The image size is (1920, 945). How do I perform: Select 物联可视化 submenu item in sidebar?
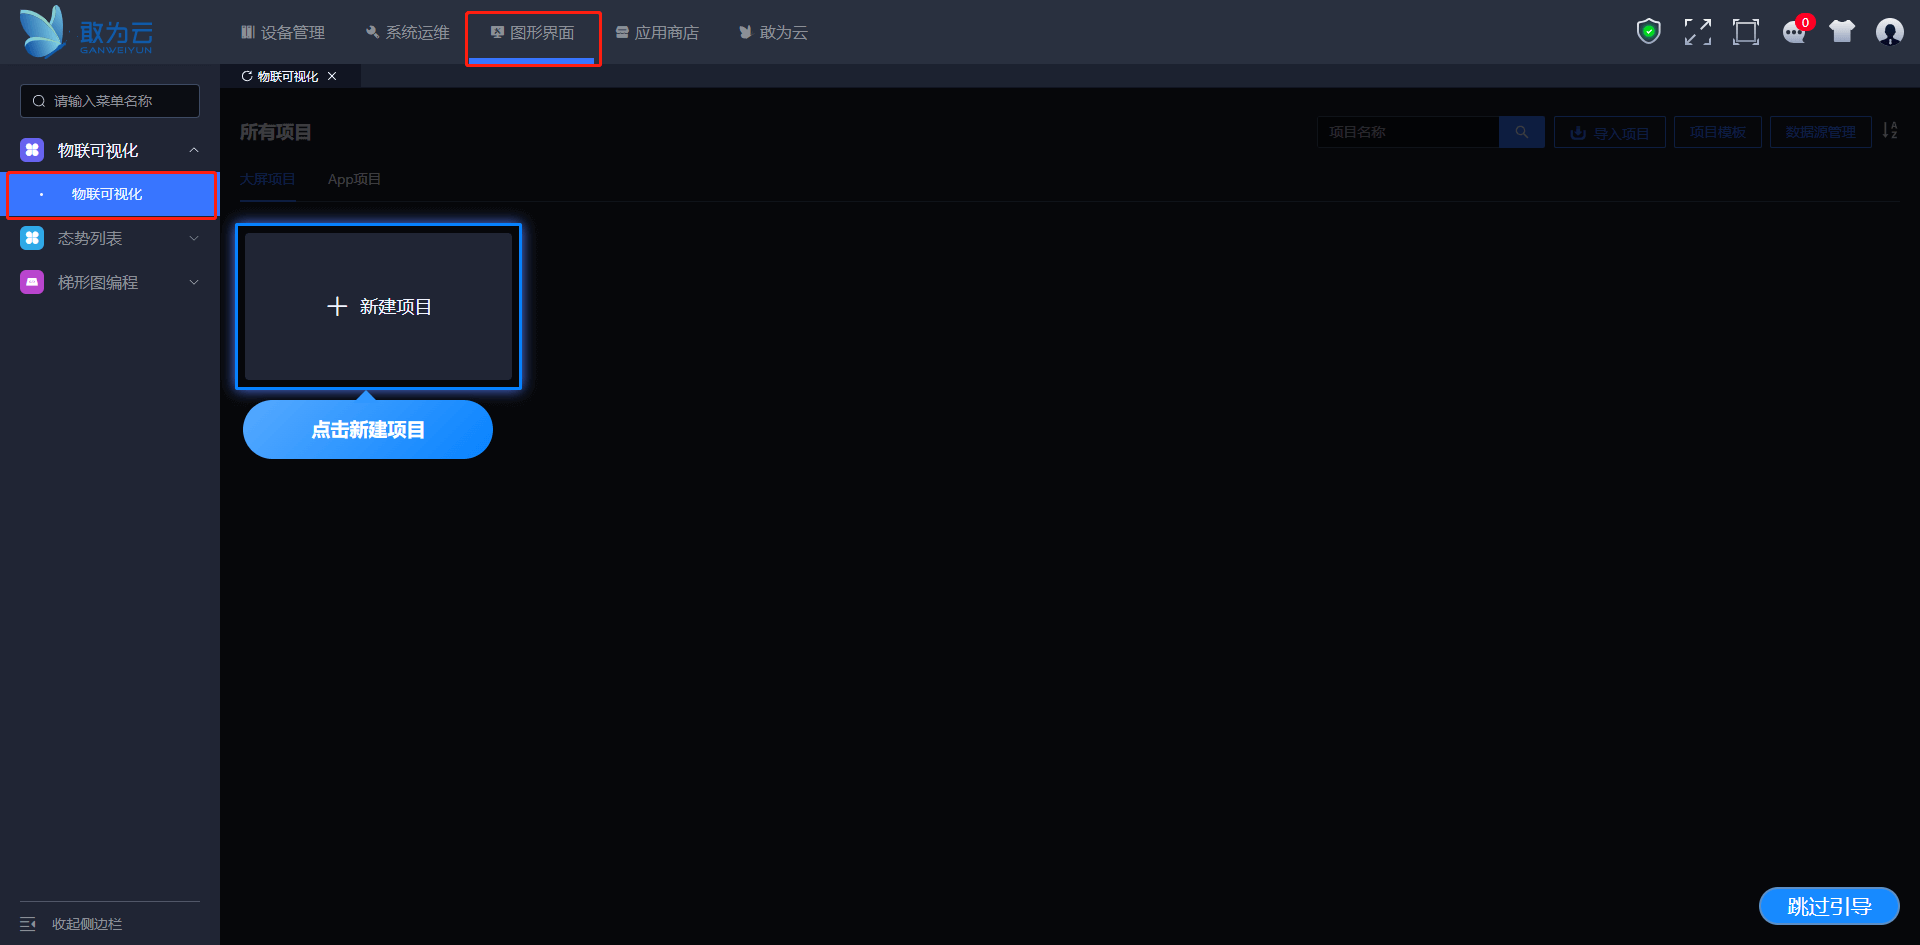pos(112,194)
